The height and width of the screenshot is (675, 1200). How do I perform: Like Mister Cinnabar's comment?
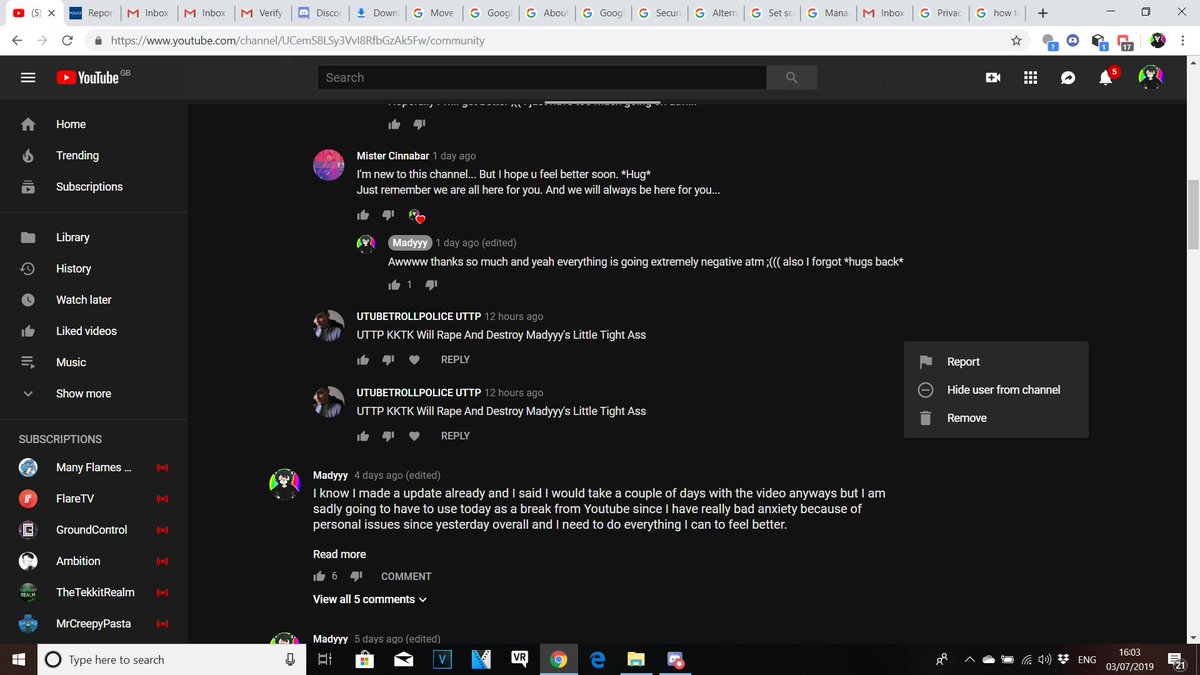[363, 215]
